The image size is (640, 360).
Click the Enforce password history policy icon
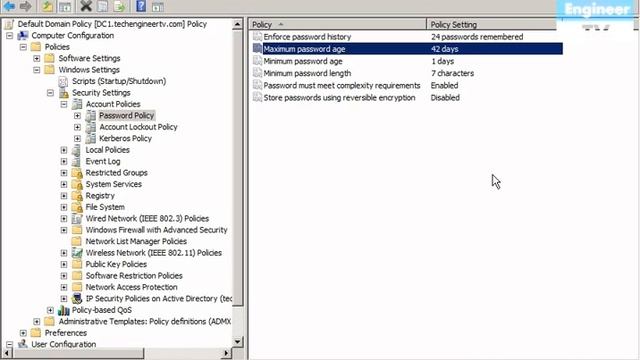(257, 37)
